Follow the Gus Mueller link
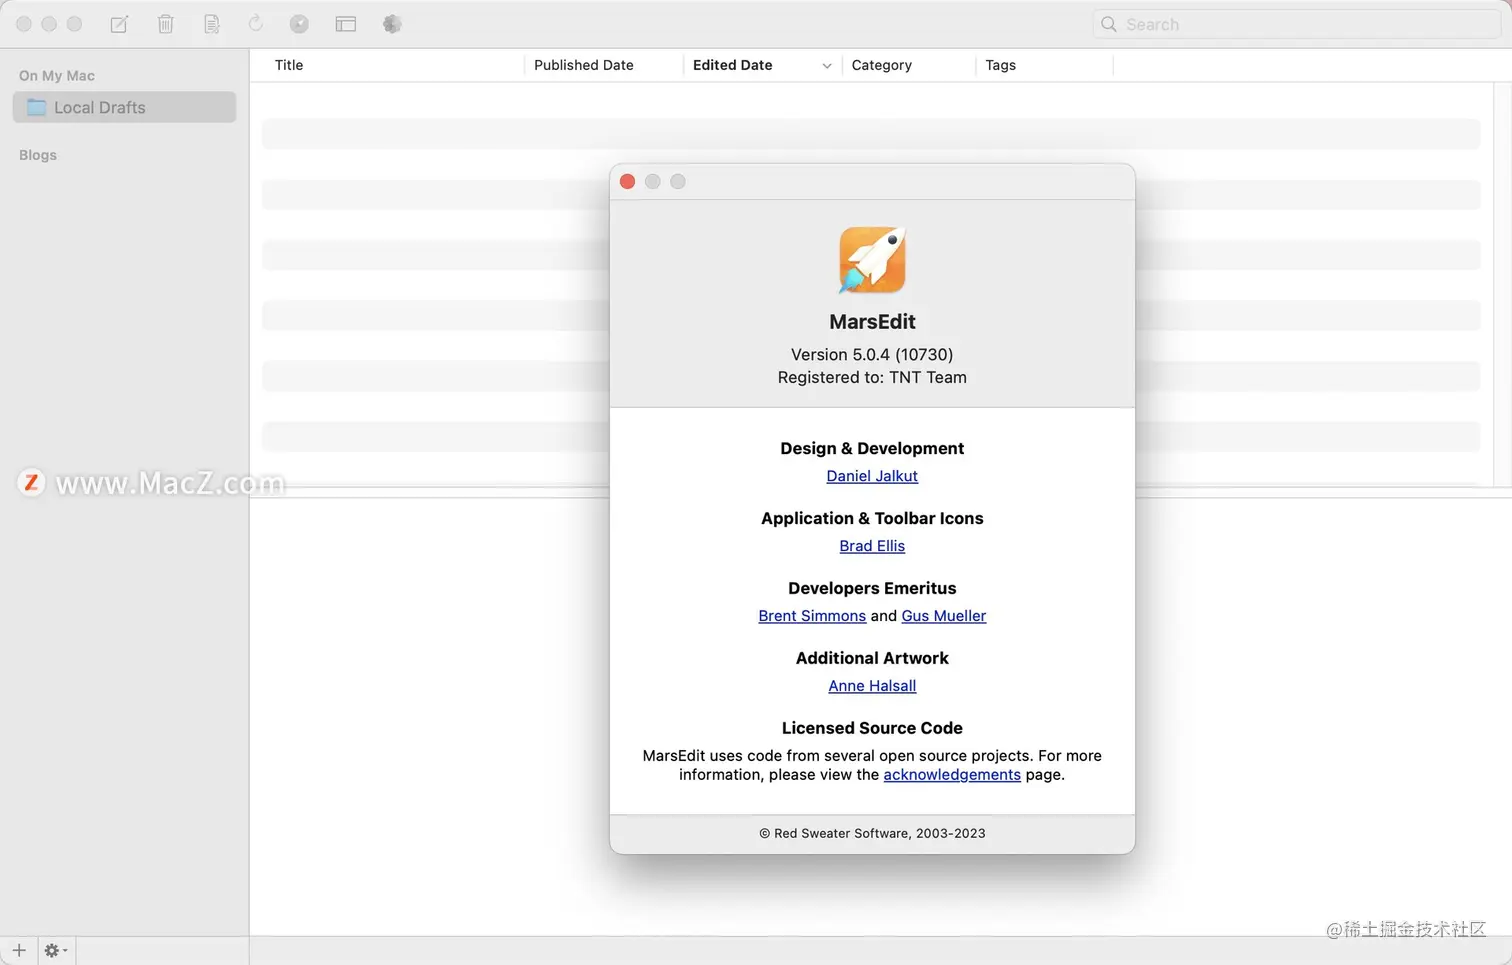 (944, 616)
